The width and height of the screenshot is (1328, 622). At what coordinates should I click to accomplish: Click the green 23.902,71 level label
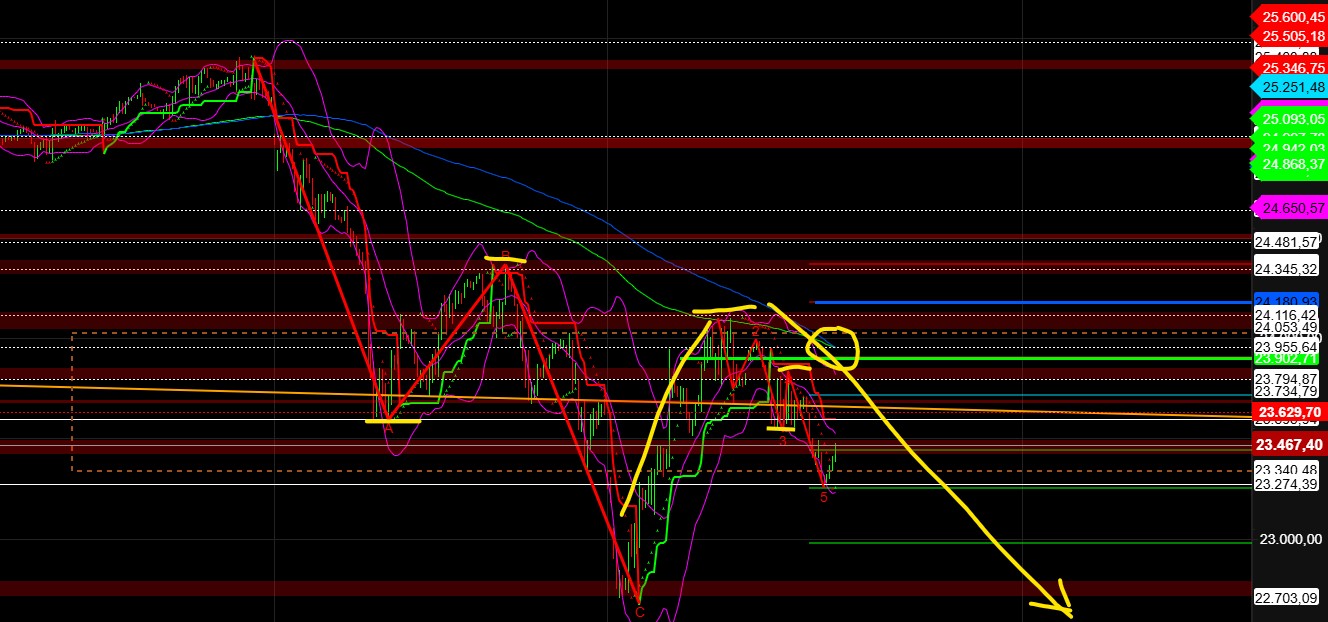coord(1288,356)
